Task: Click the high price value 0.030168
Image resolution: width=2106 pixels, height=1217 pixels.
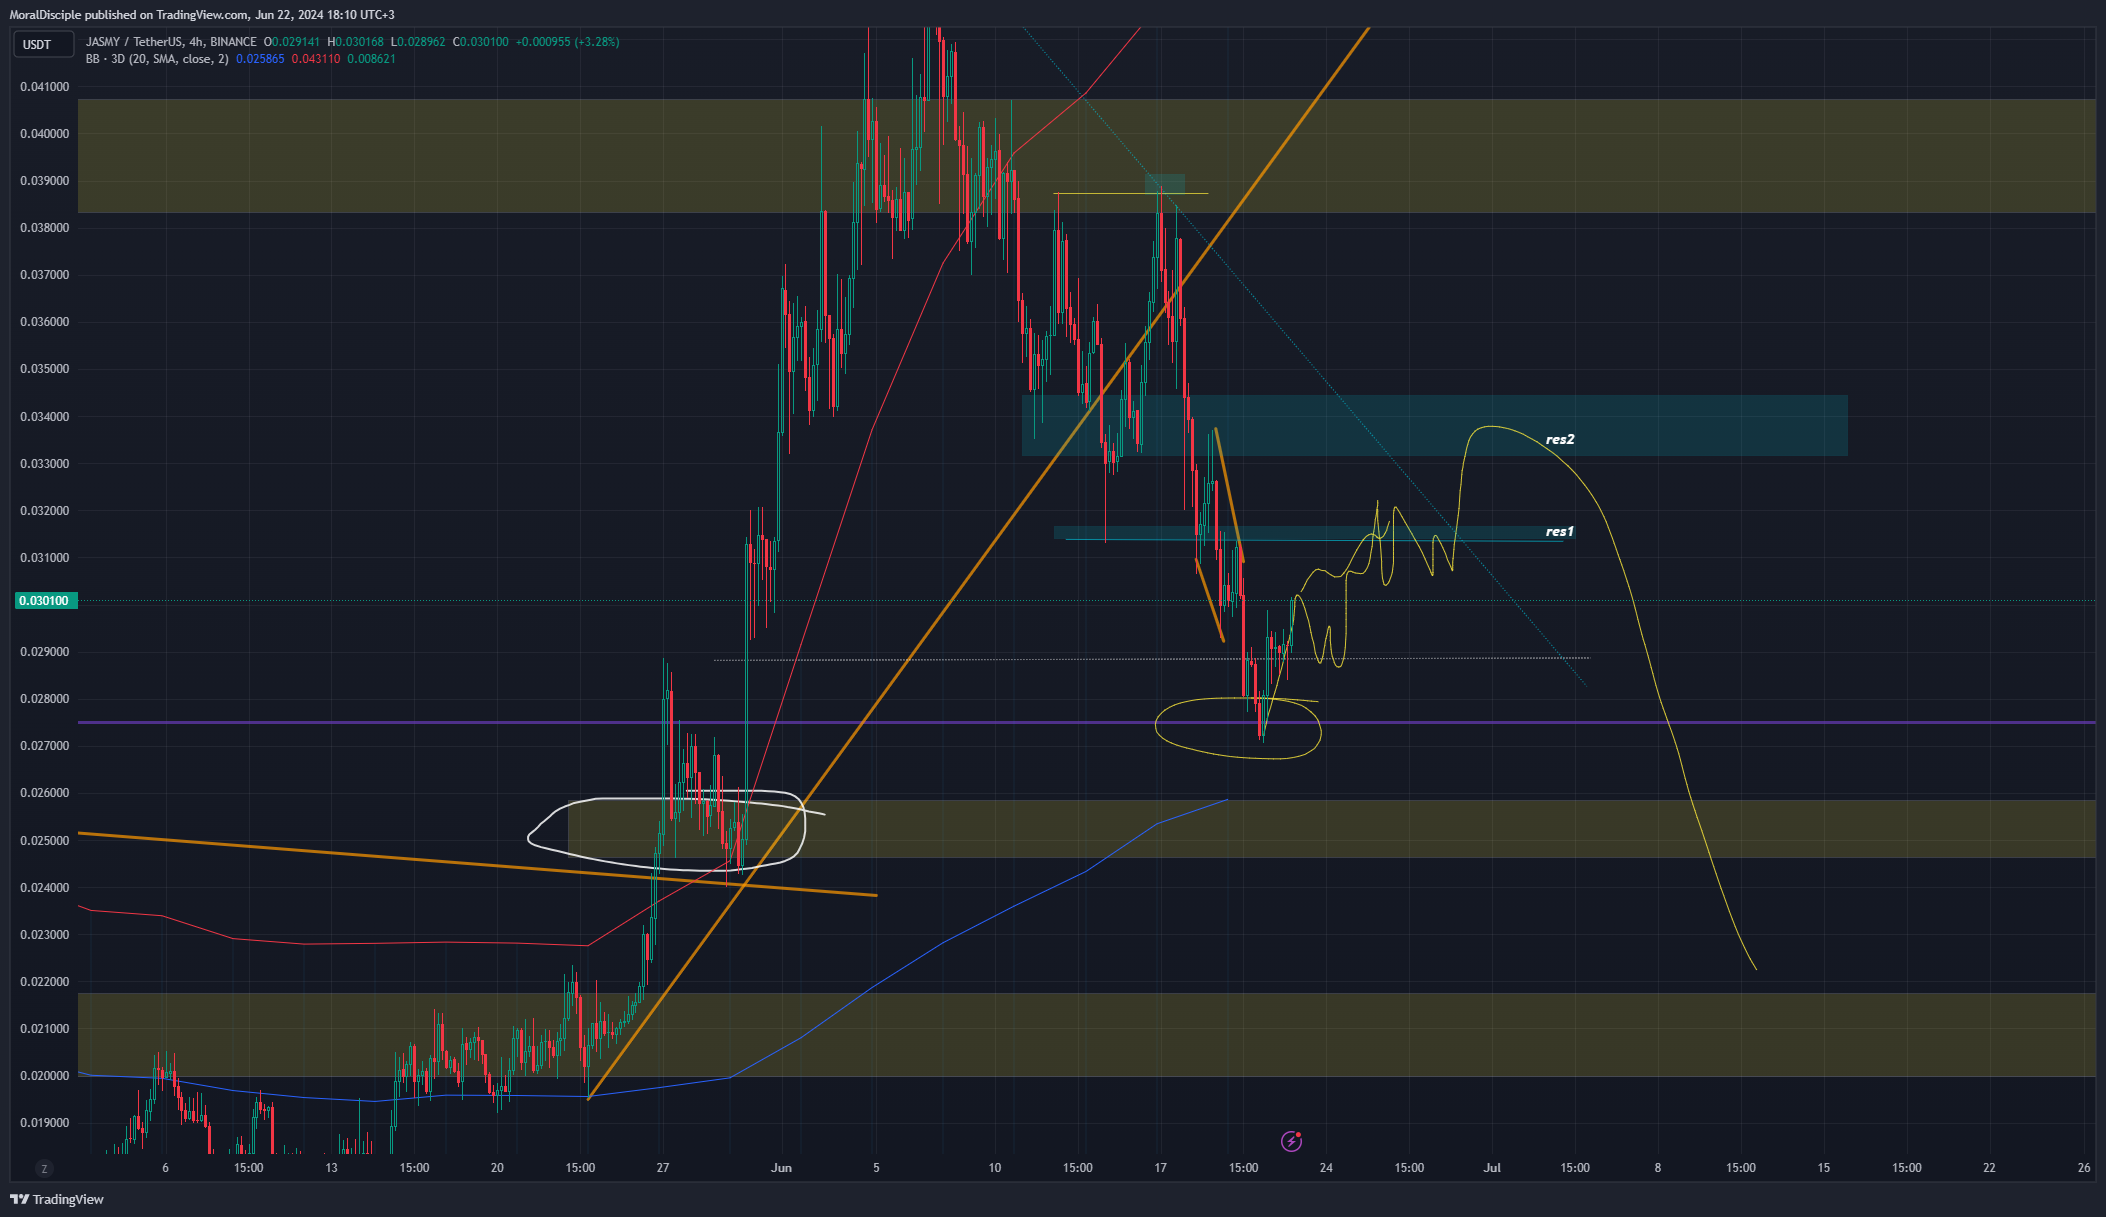Action: coord(359,42)
